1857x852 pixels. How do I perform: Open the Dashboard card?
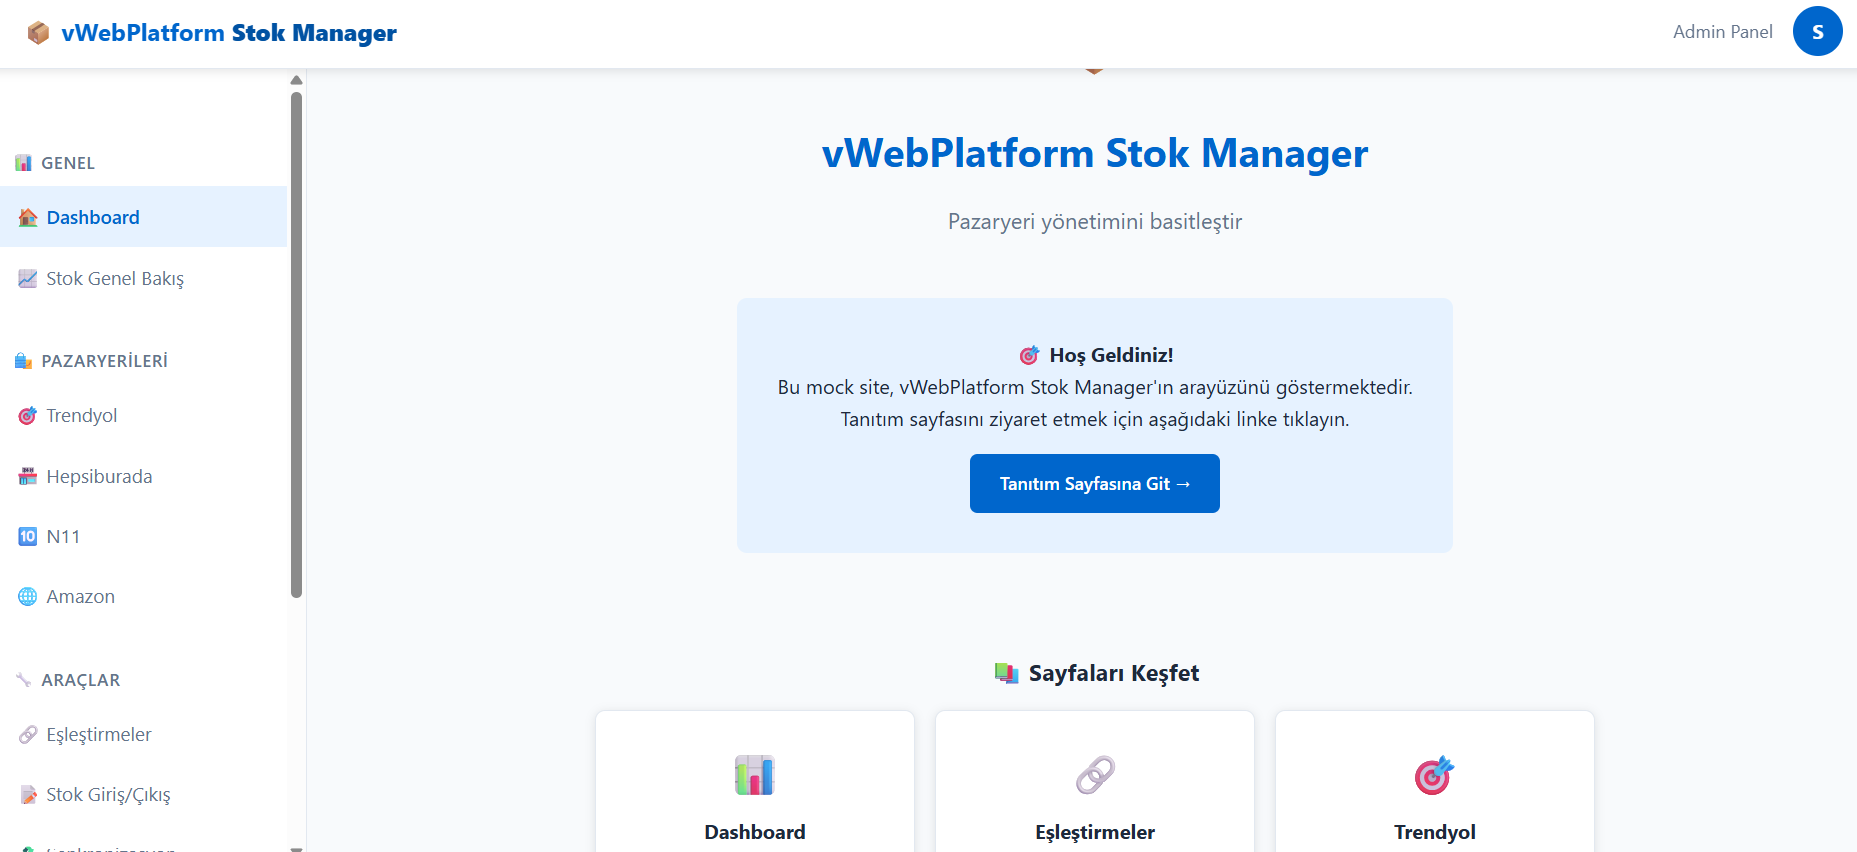pos(755,782)
